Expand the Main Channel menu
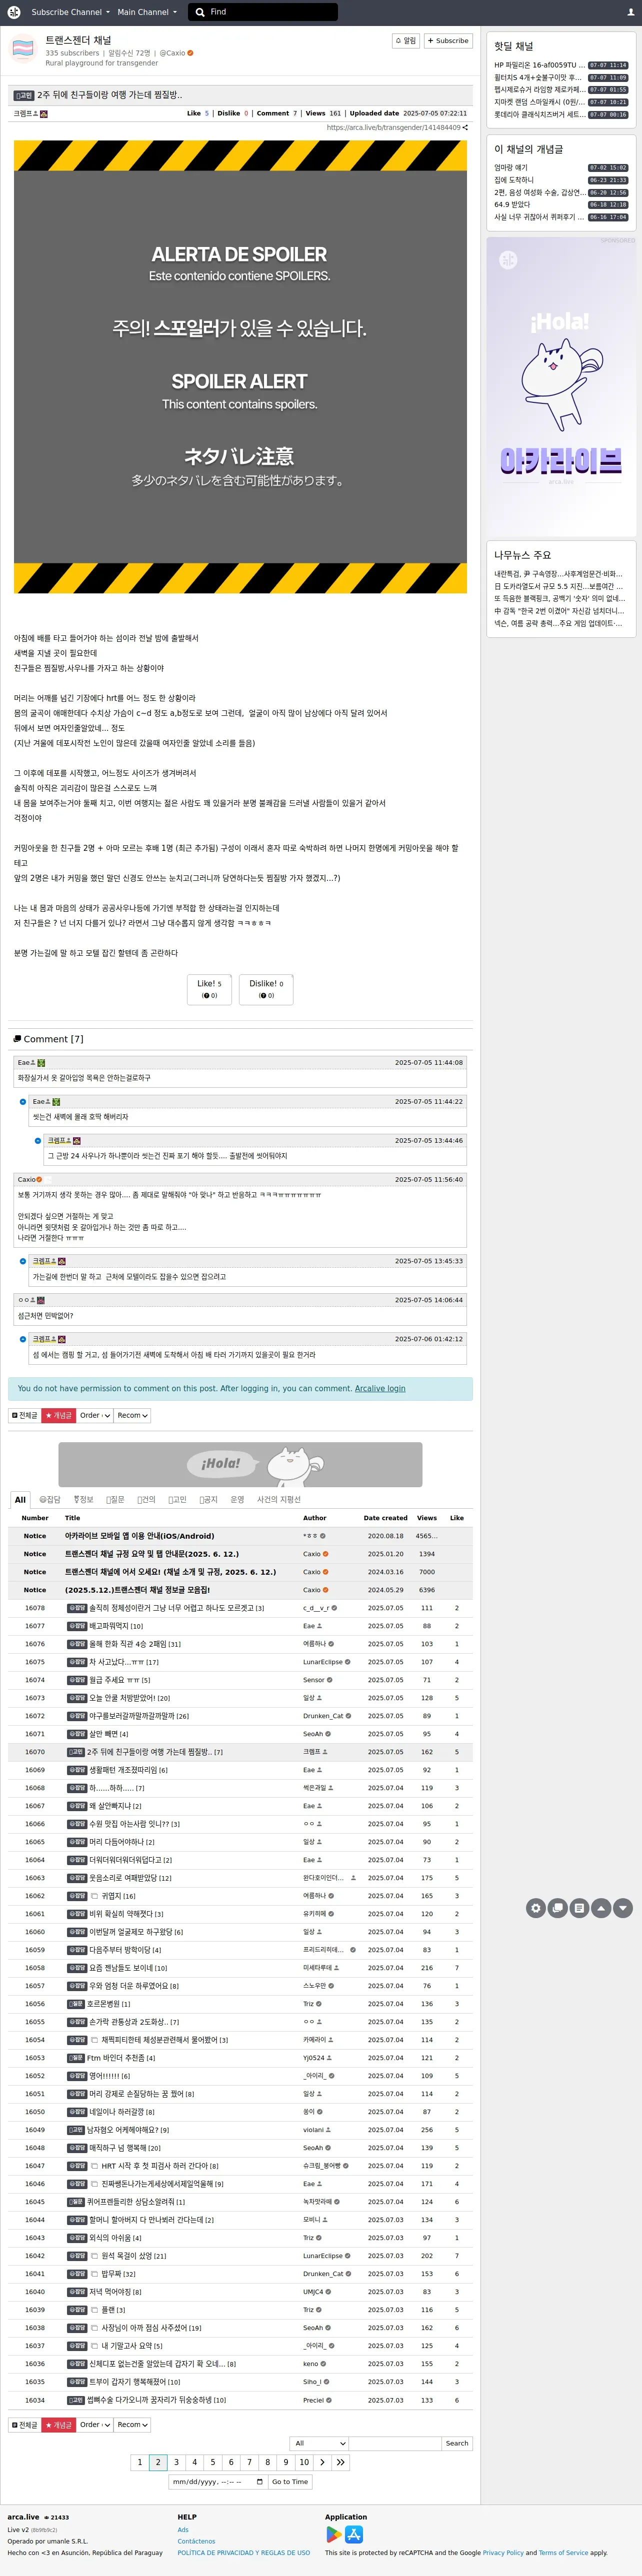642x2576 pixels. pos(147,12)
